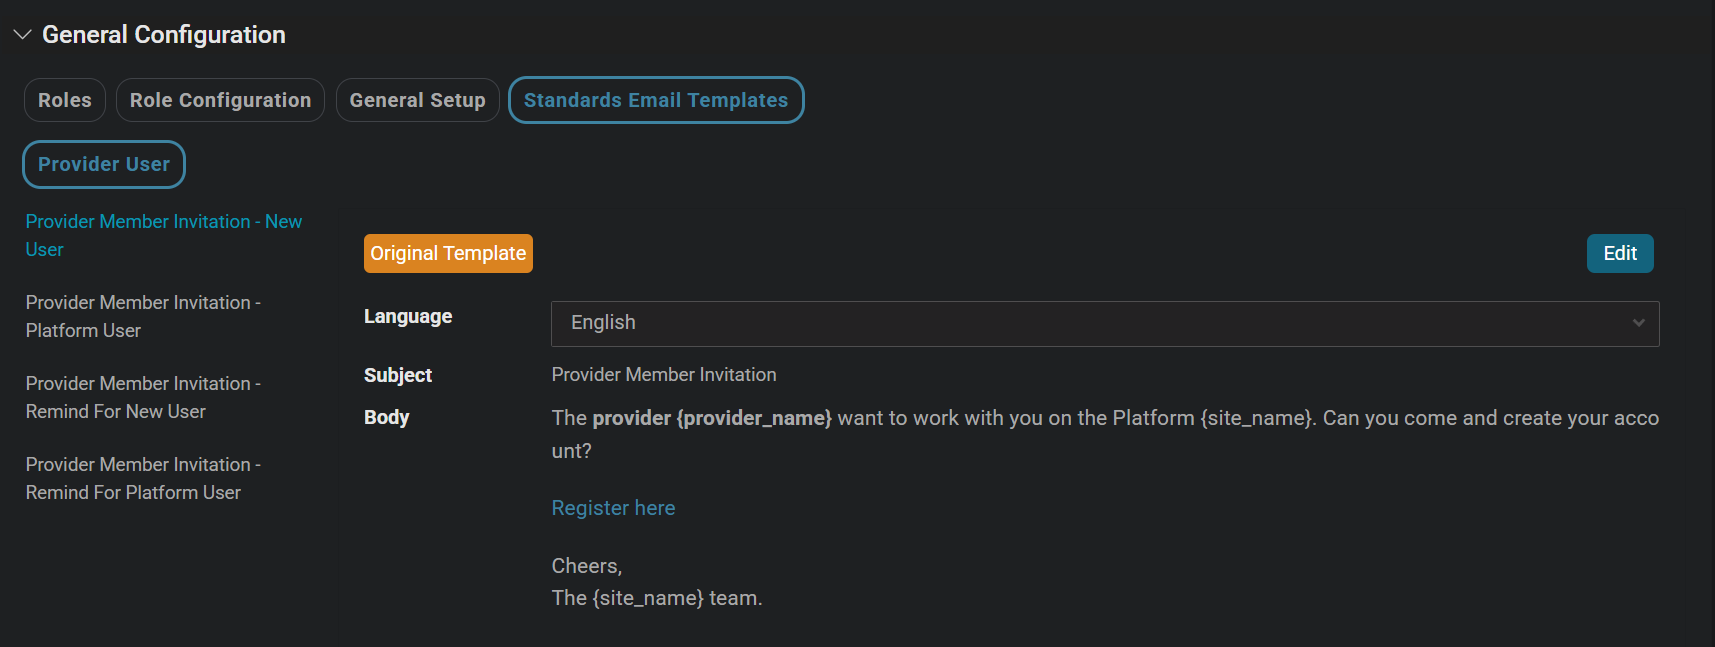This screenshot has width=1715, height=647.
Task: Select the Standards Email Templates tab
Action: (x=656, y=100)
